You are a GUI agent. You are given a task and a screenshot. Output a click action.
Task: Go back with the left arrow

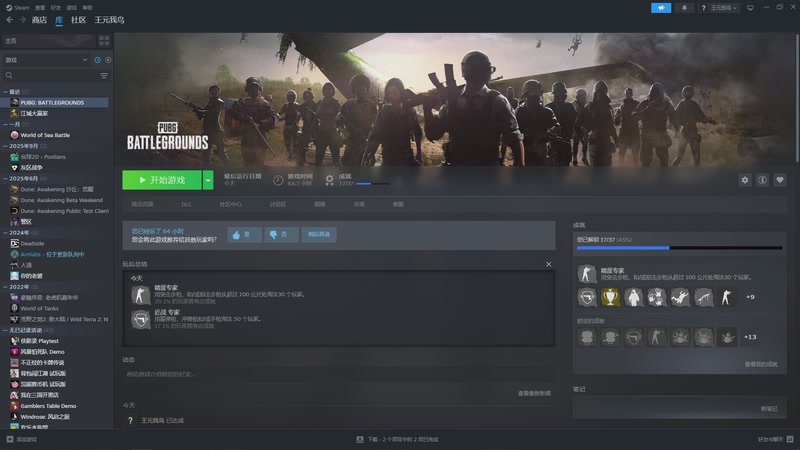coord(10,20)
